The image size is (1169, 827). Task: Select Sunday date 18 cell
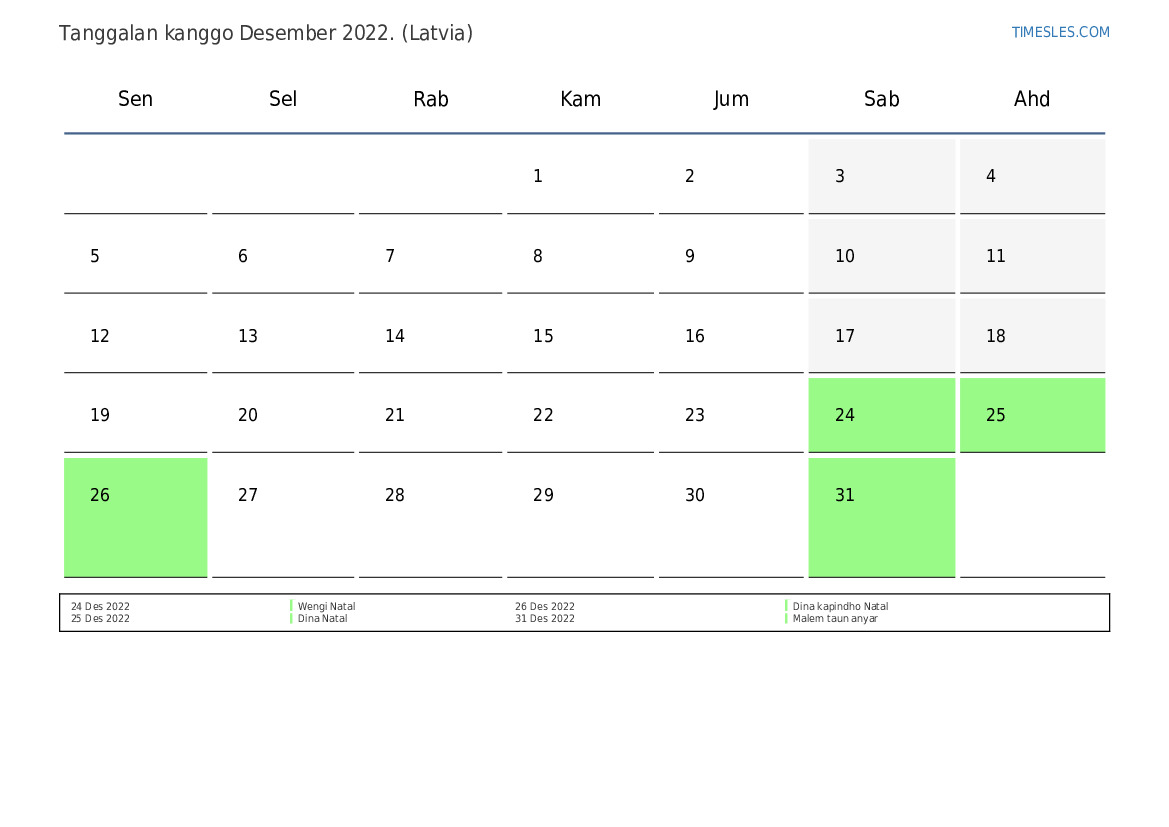pyautogui.click(x=1031, y=336)
